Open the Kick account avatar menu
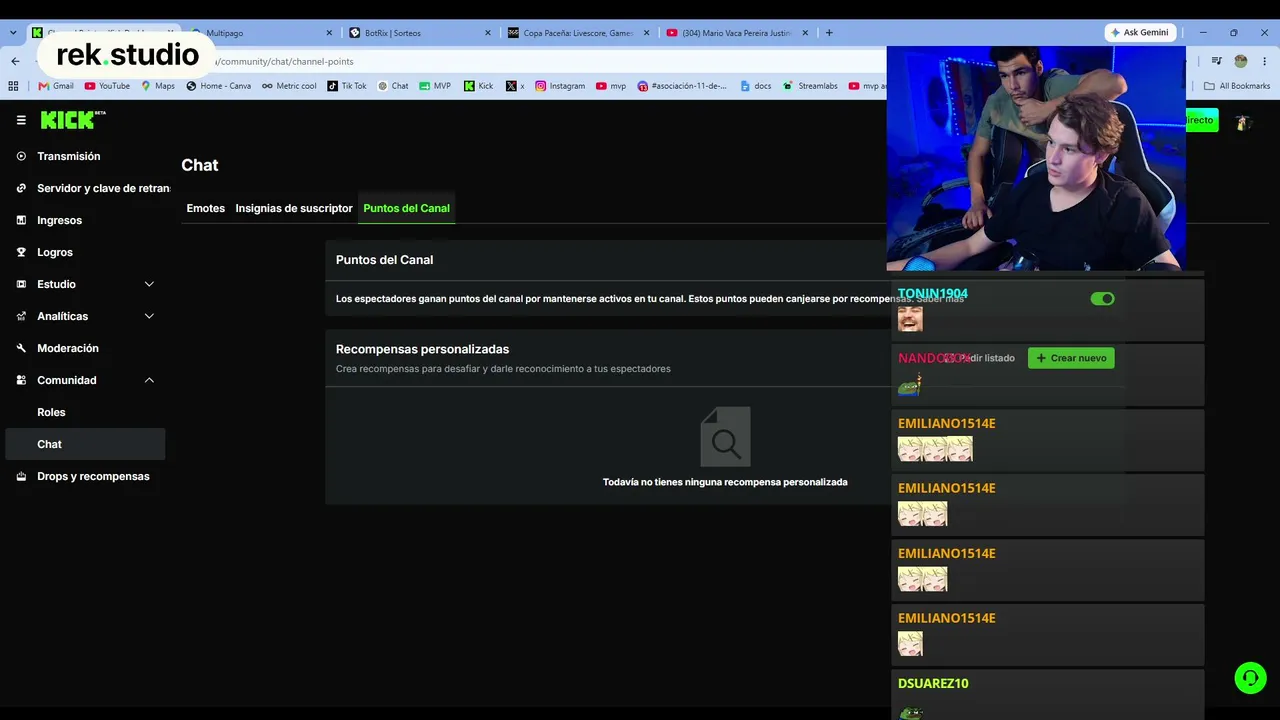This screenshot has height=720, width=1280. click(1243, 121)
